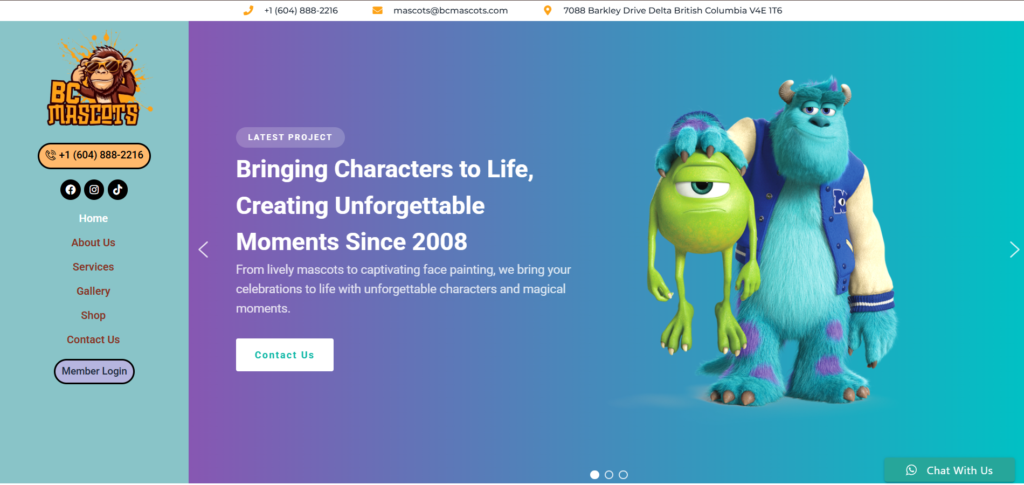Click the top bar phone number +1 (604) 888-2216
This screenshot has width=1024, height=485.
click(x=301, y=10)
